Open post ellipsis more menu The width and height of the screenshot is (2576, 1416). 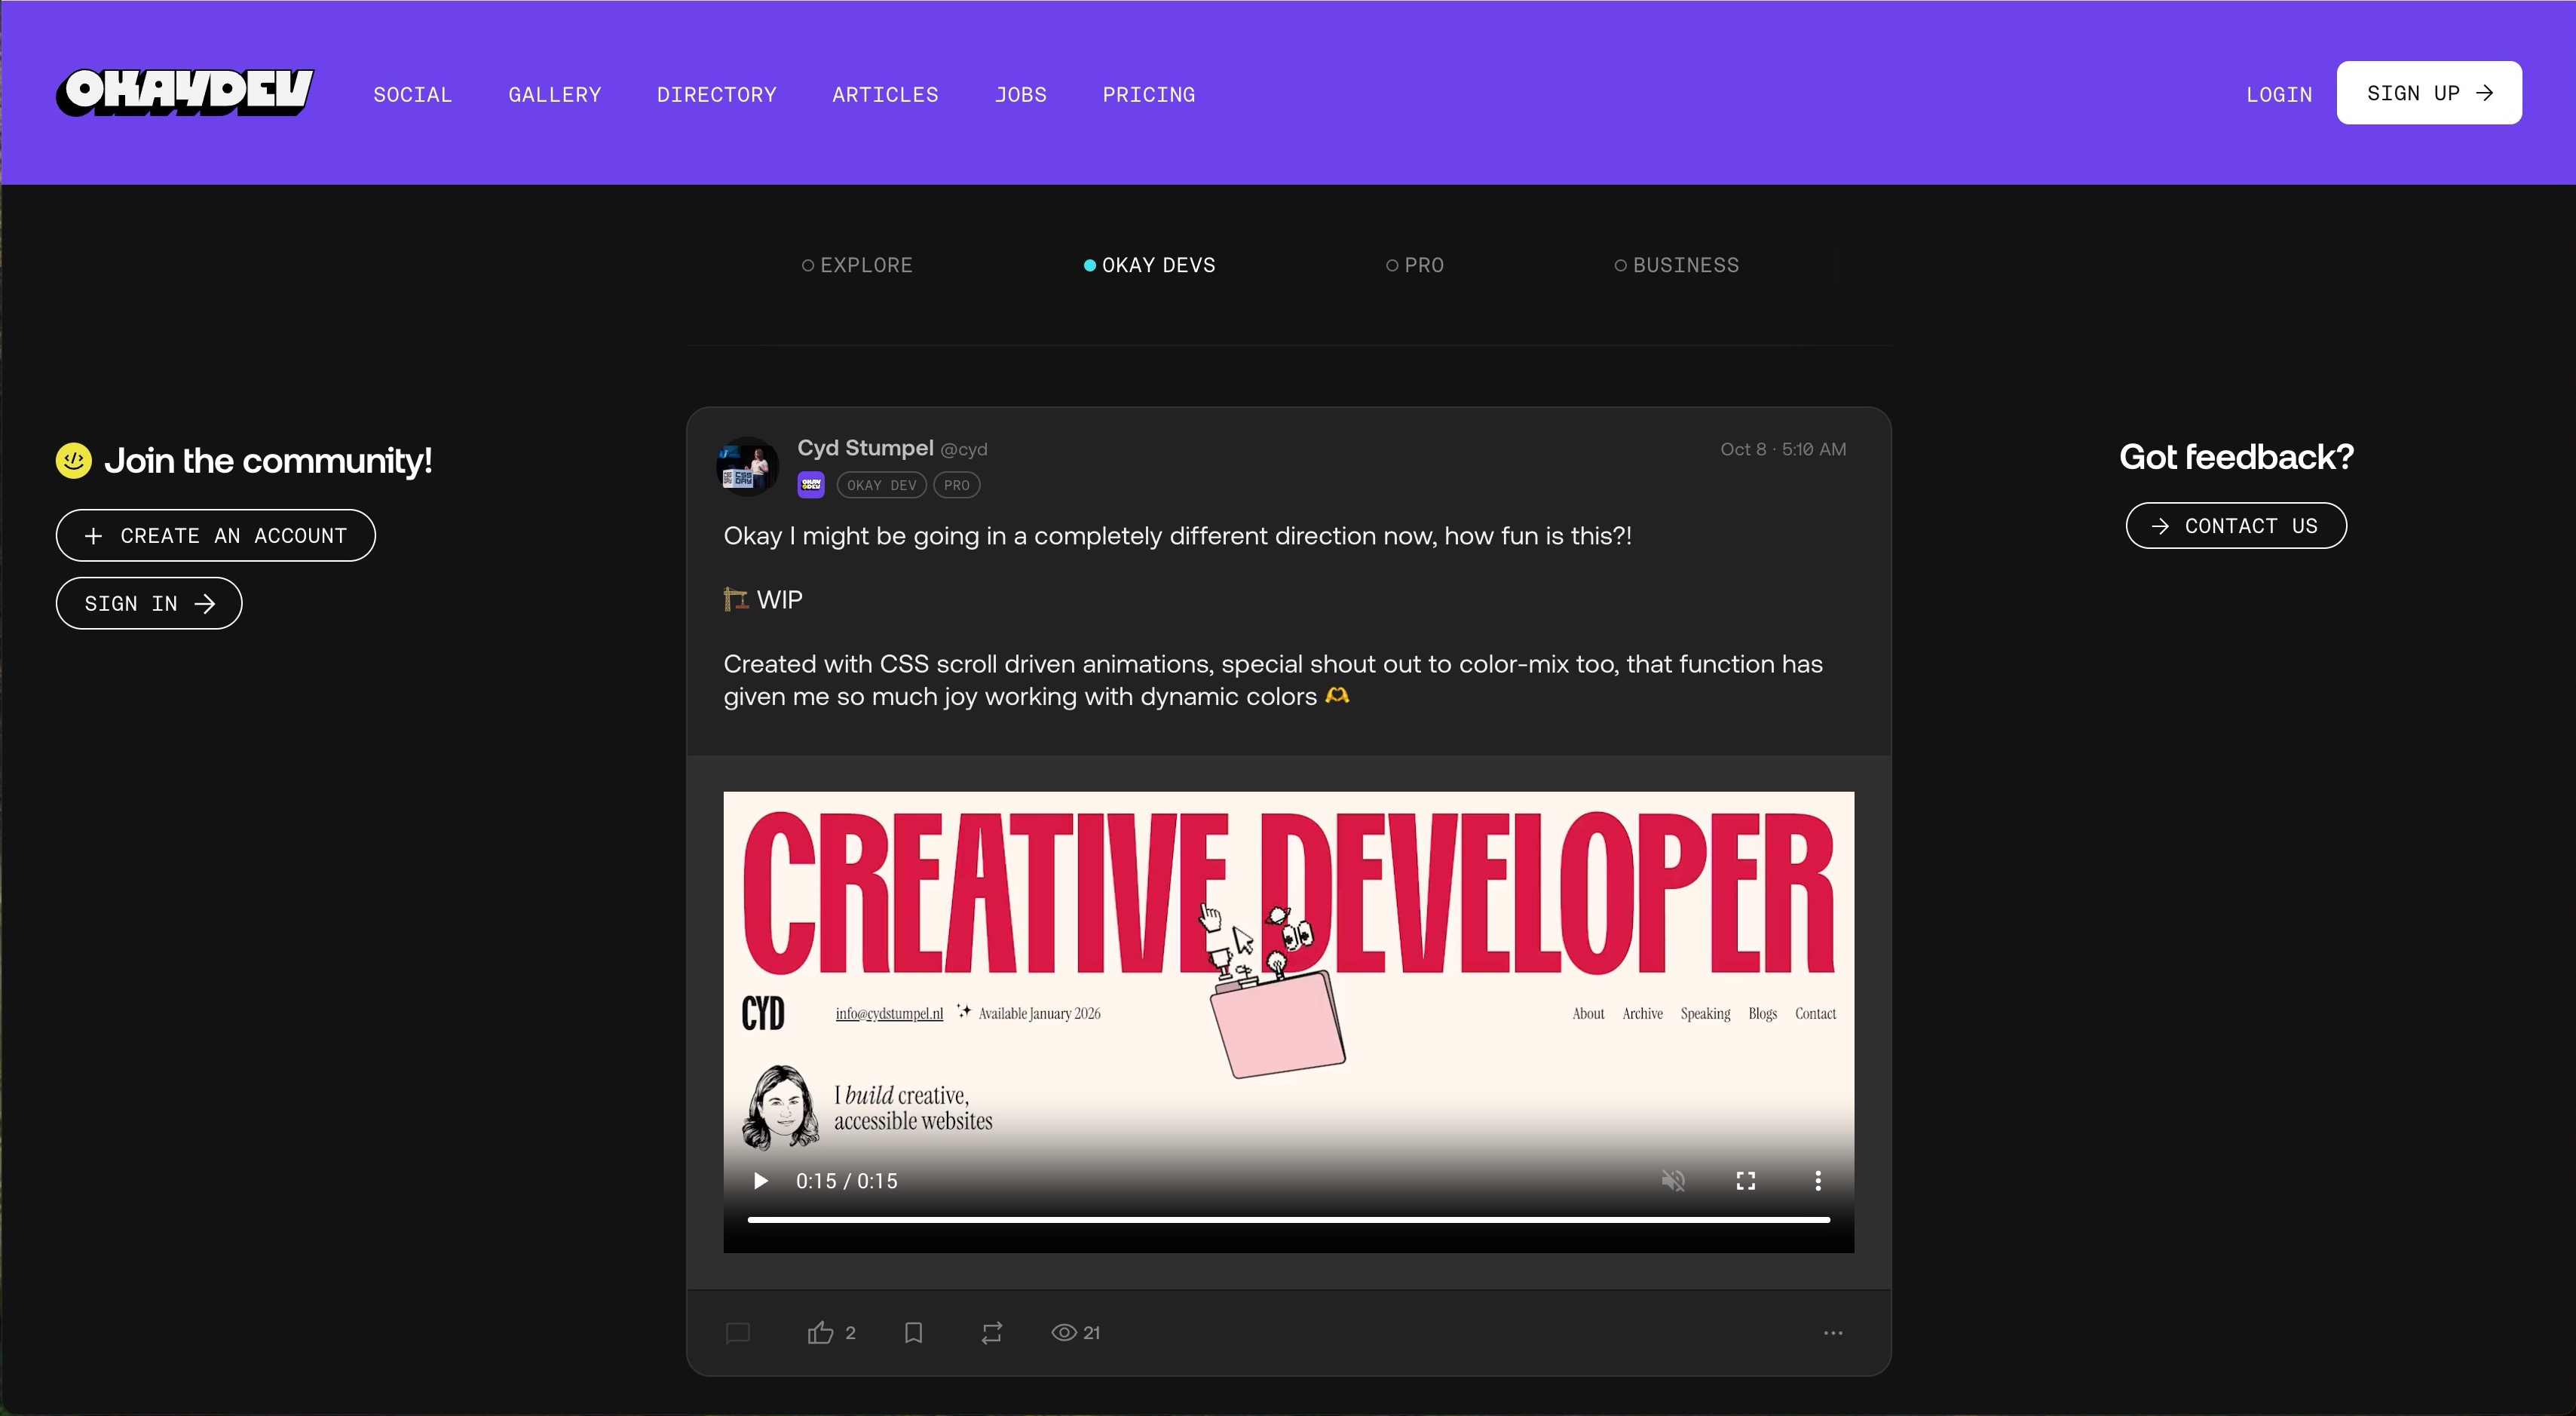tap(1832, 1332)
